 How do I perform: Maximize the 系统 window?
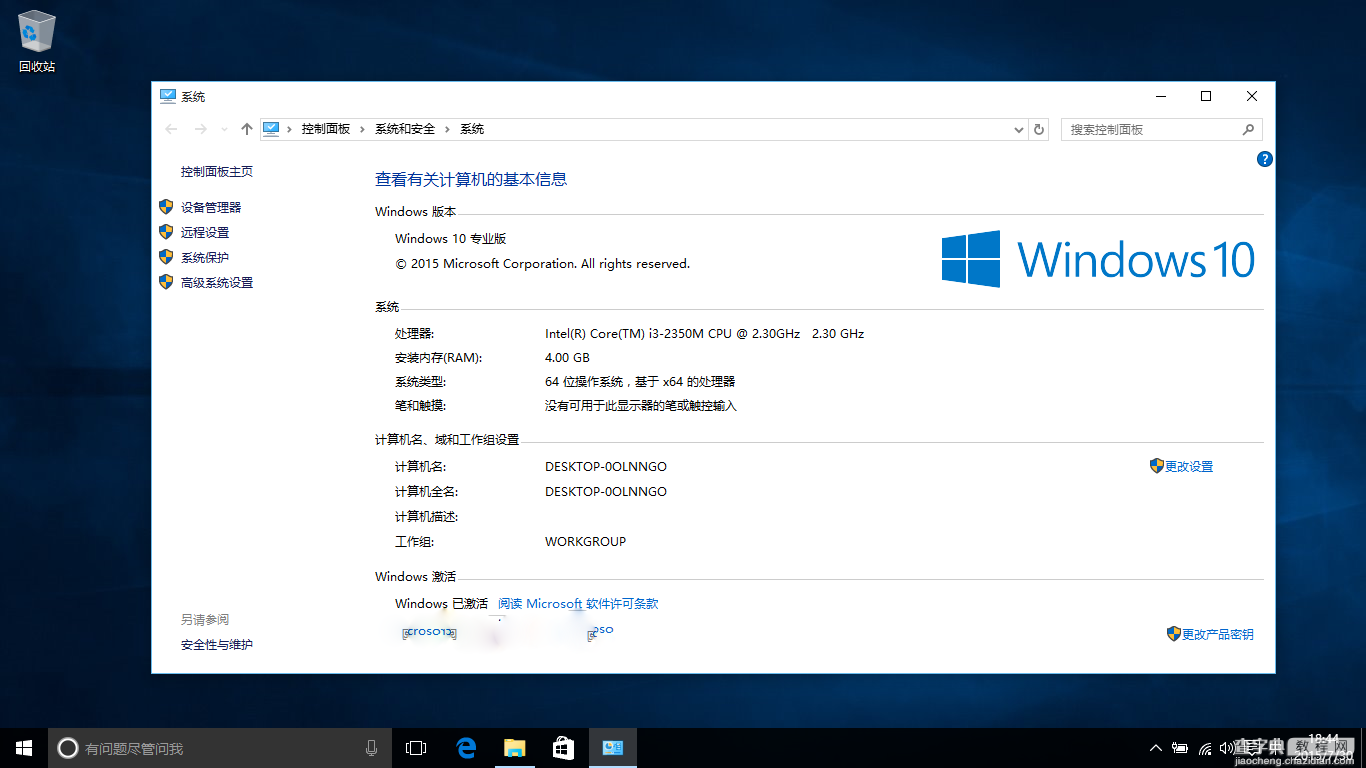1206,96
